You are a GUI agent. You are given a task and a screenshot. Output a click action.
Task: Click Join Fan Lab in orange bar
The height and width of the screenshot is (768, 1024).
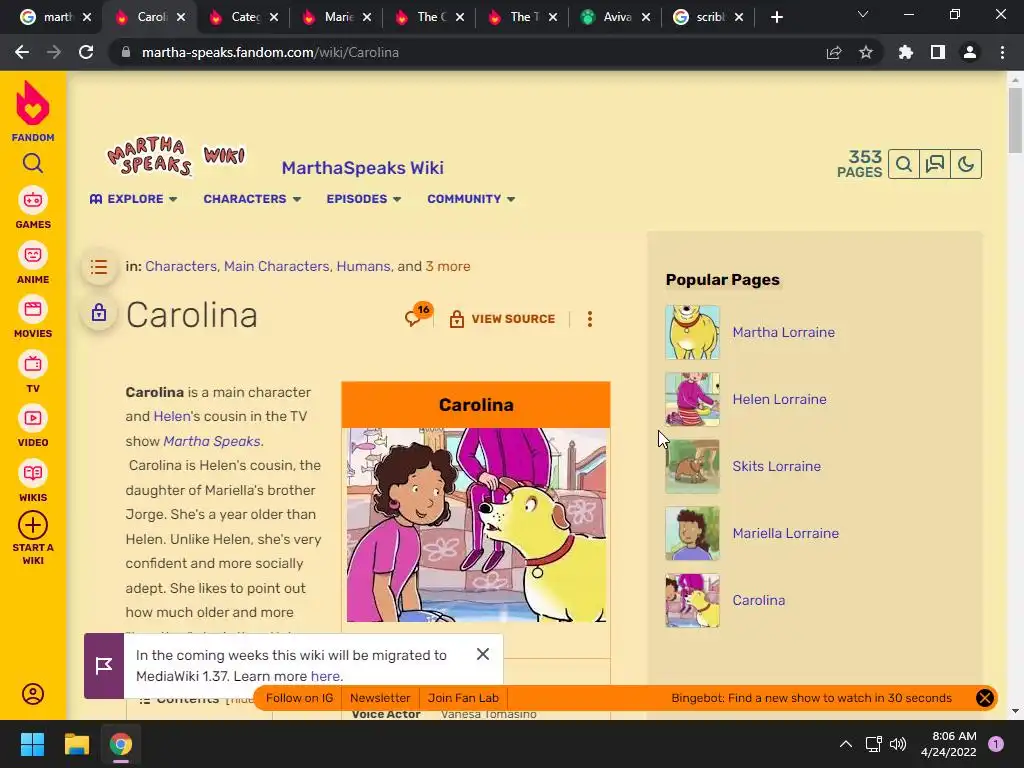(463, 697)
